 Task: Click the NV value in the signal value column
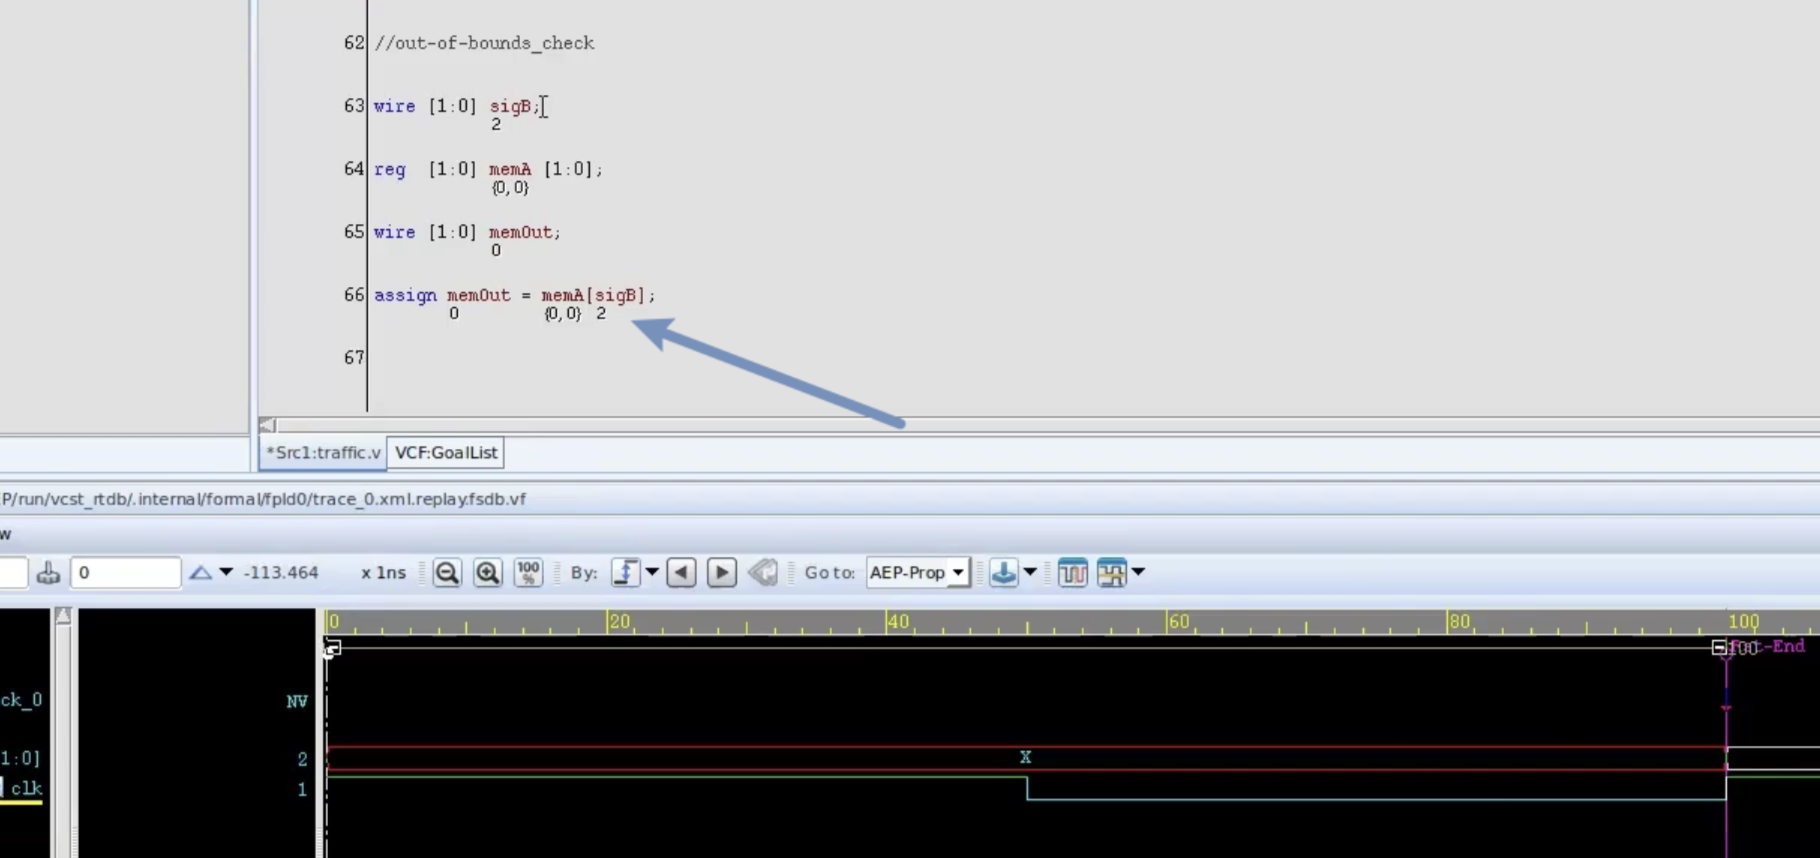pos(297,701)
